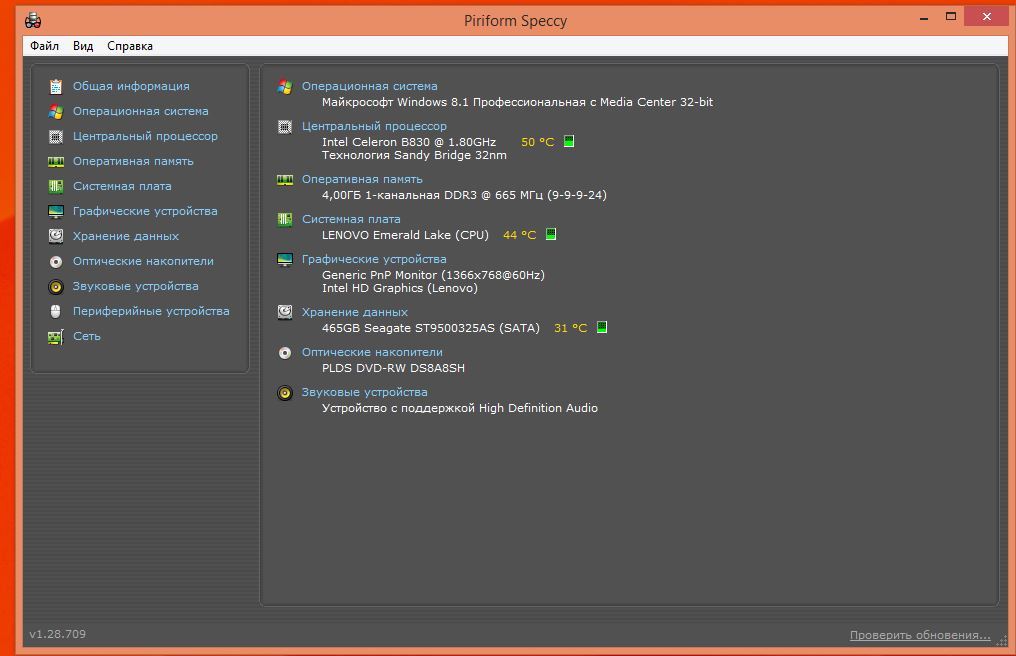Select the peripherals mouse icon in the sidebar
This screenshot has height=656, width=1016.
click(x=55, y=311)
